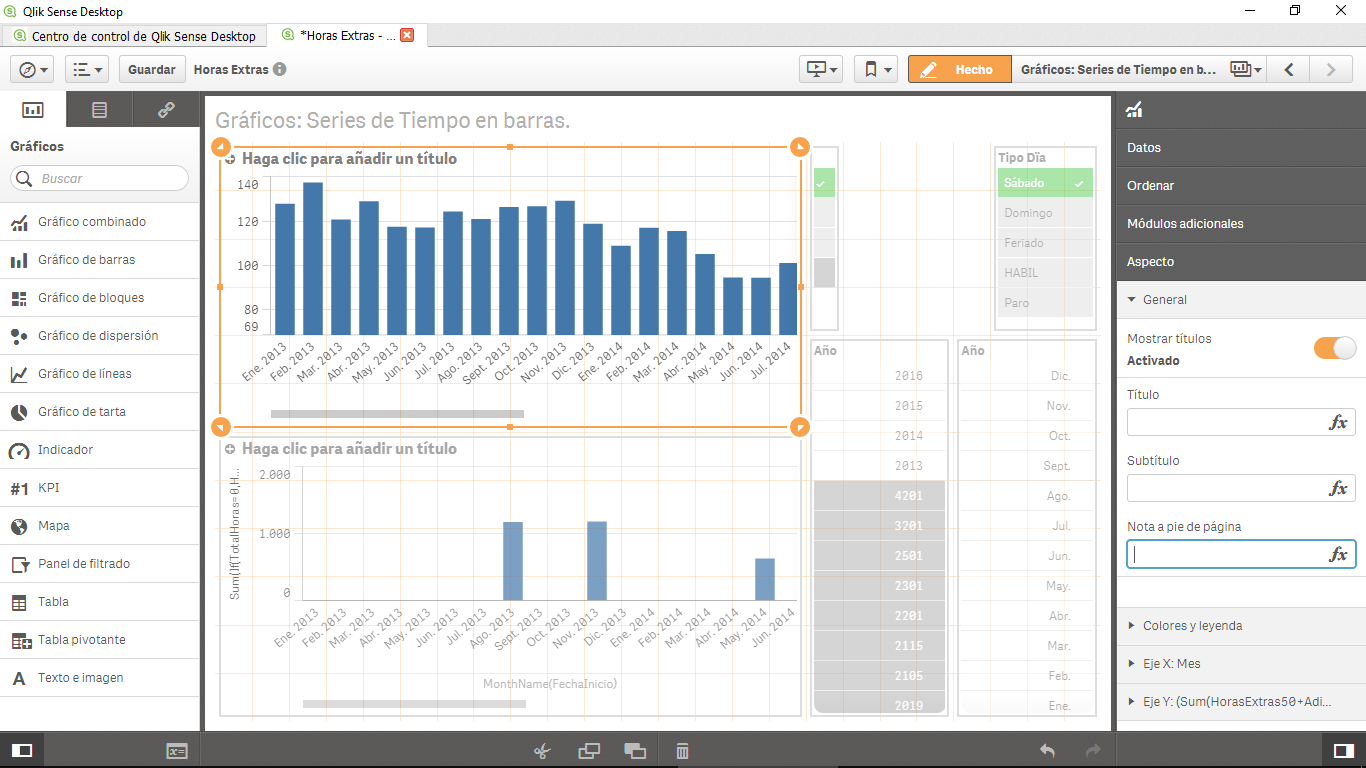Collapse the General subsection

click(x=1241, y=300)
